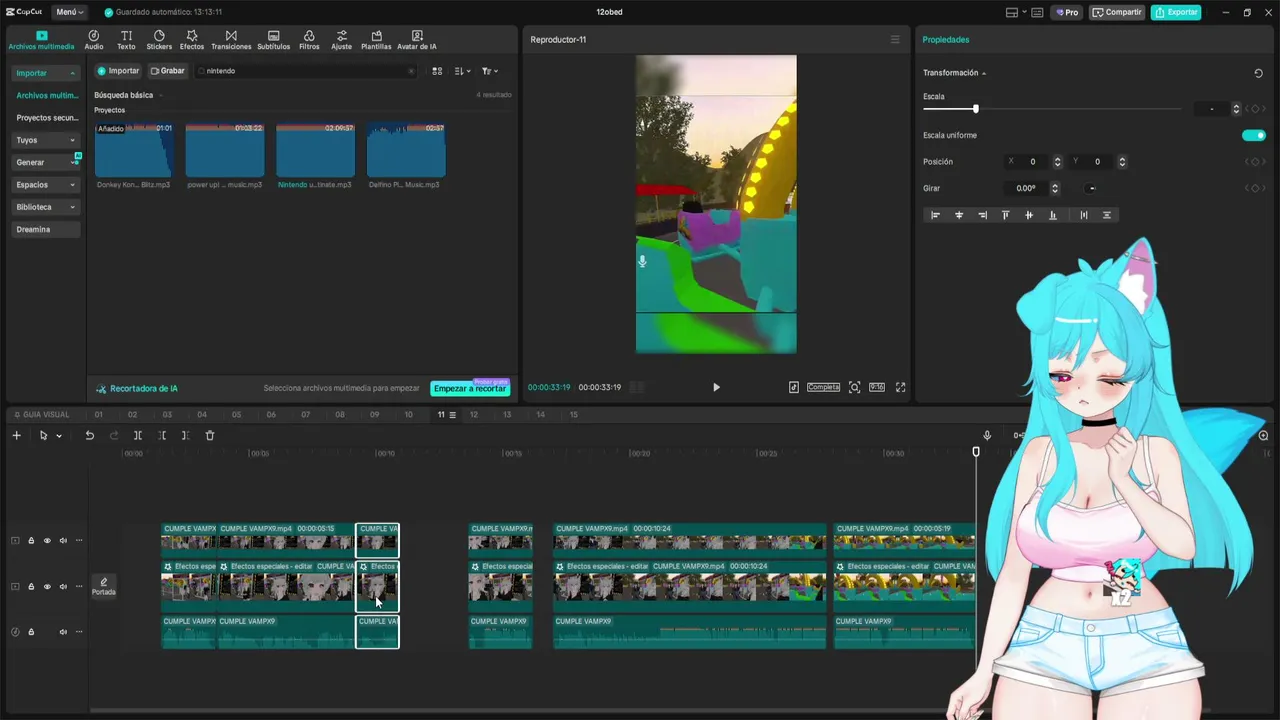The image size is (1280, 720).
Task: Lock the second video track
Action: [31, 587]
